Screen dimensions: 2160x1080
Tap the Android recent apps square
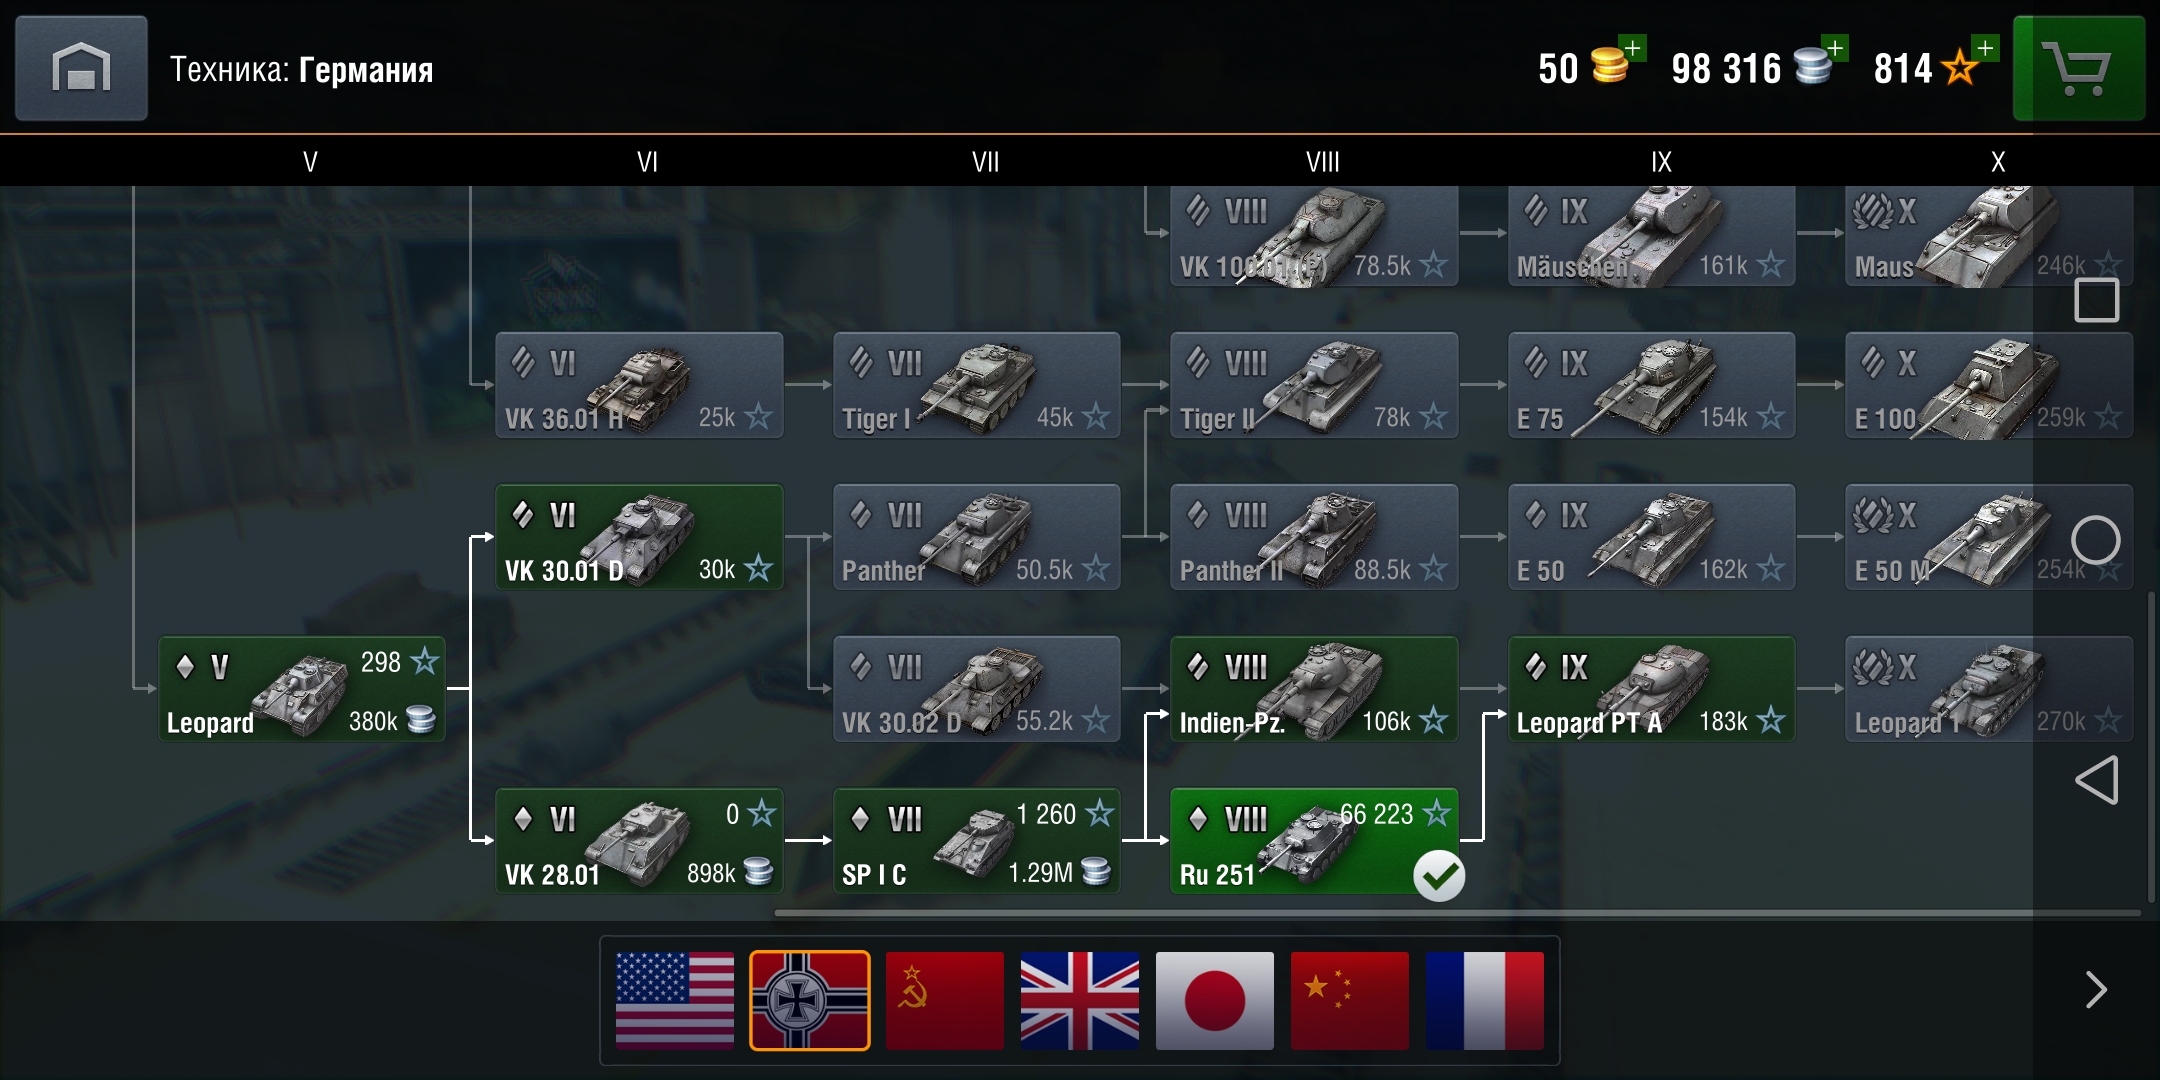coord(2097,300)
